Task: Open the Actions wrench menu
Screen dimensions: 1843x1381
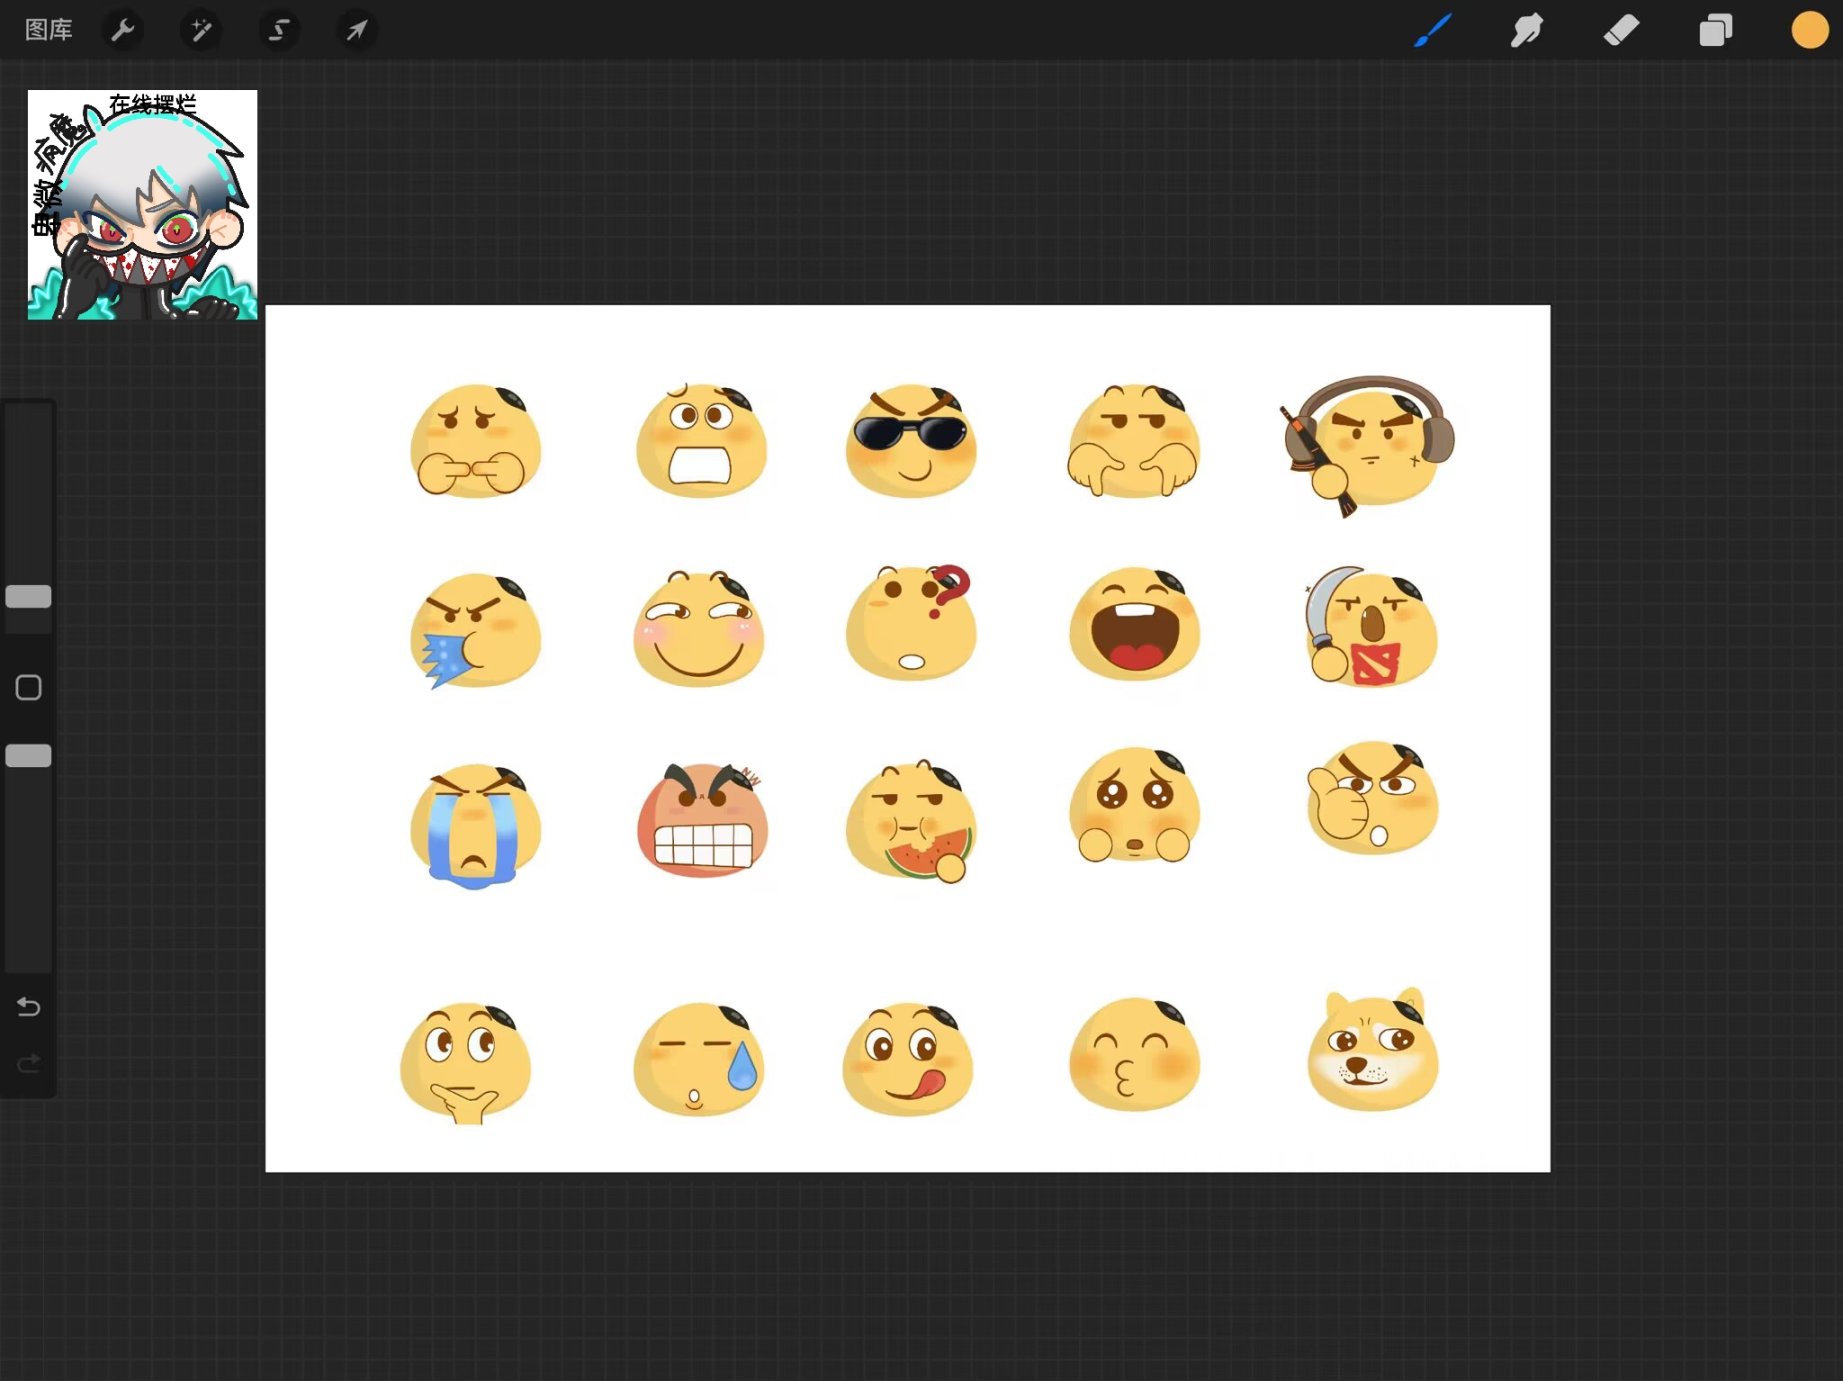Action: pyautogui.click(x=122, y=30)
